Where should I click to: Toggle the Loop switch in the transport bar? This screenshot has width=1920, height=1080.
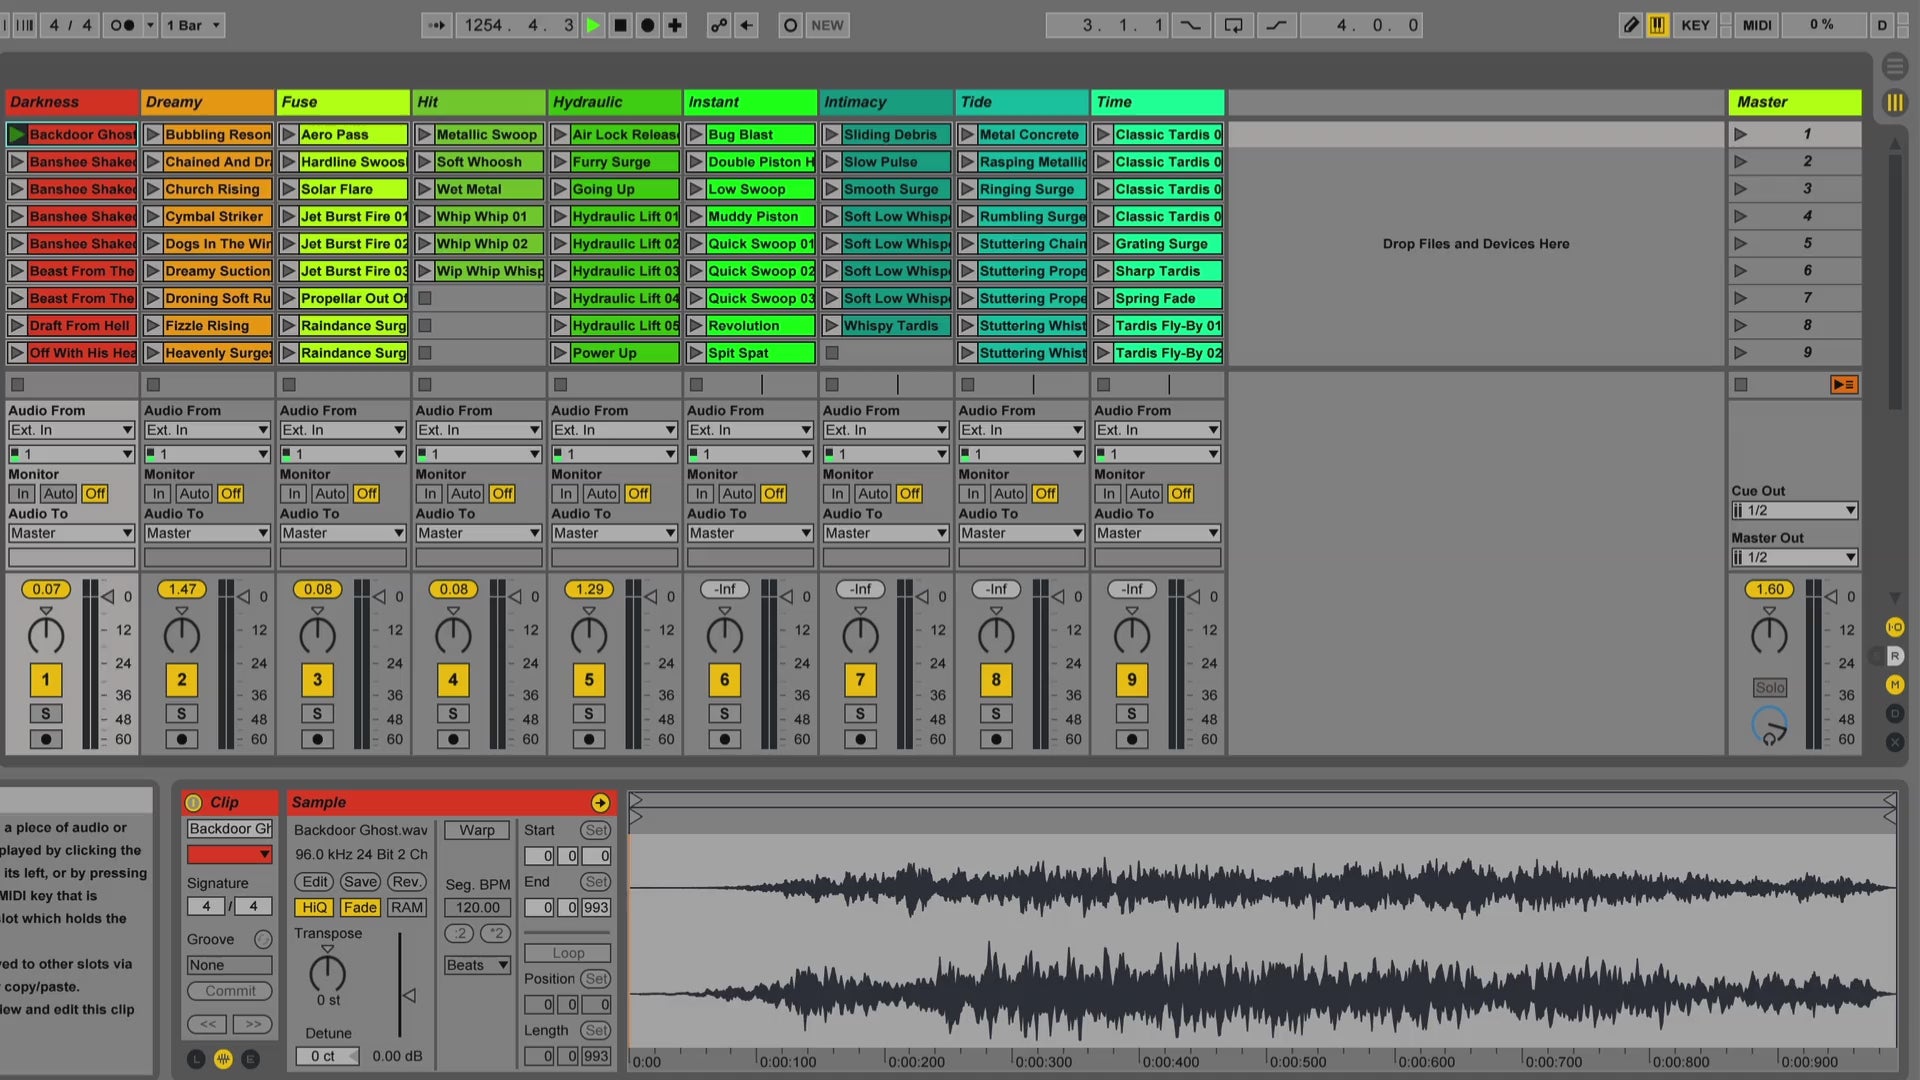[1233, 25]
